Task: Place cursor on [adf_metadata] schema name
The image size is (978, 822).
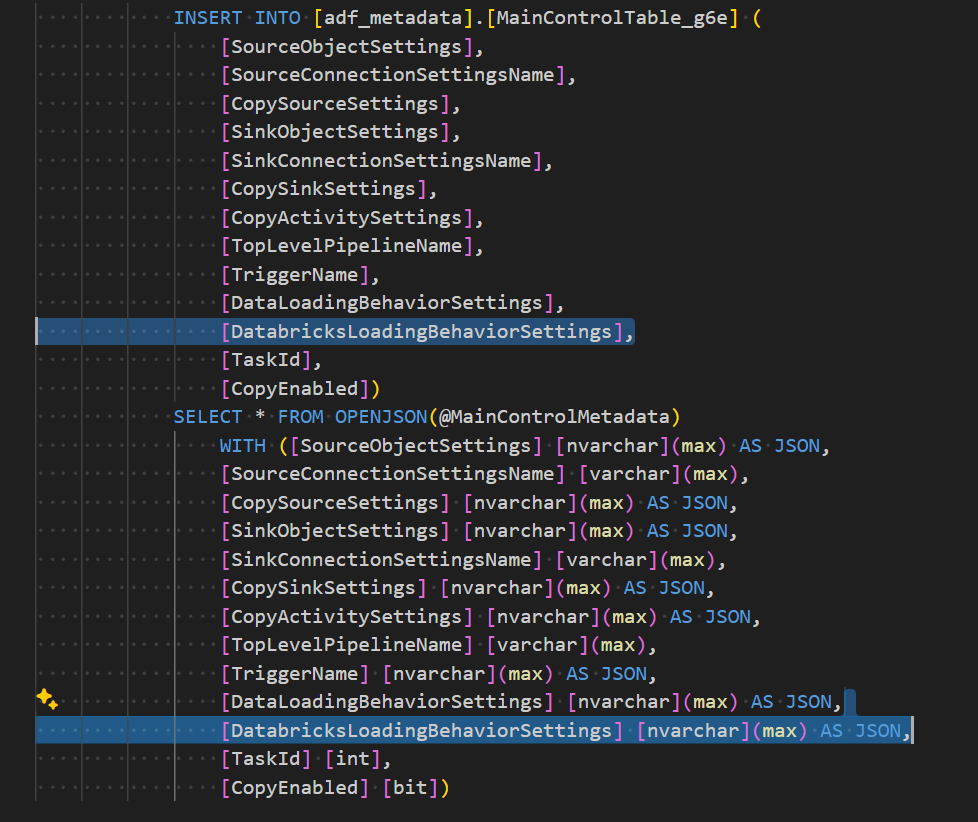Action: [x=394, y=18]
